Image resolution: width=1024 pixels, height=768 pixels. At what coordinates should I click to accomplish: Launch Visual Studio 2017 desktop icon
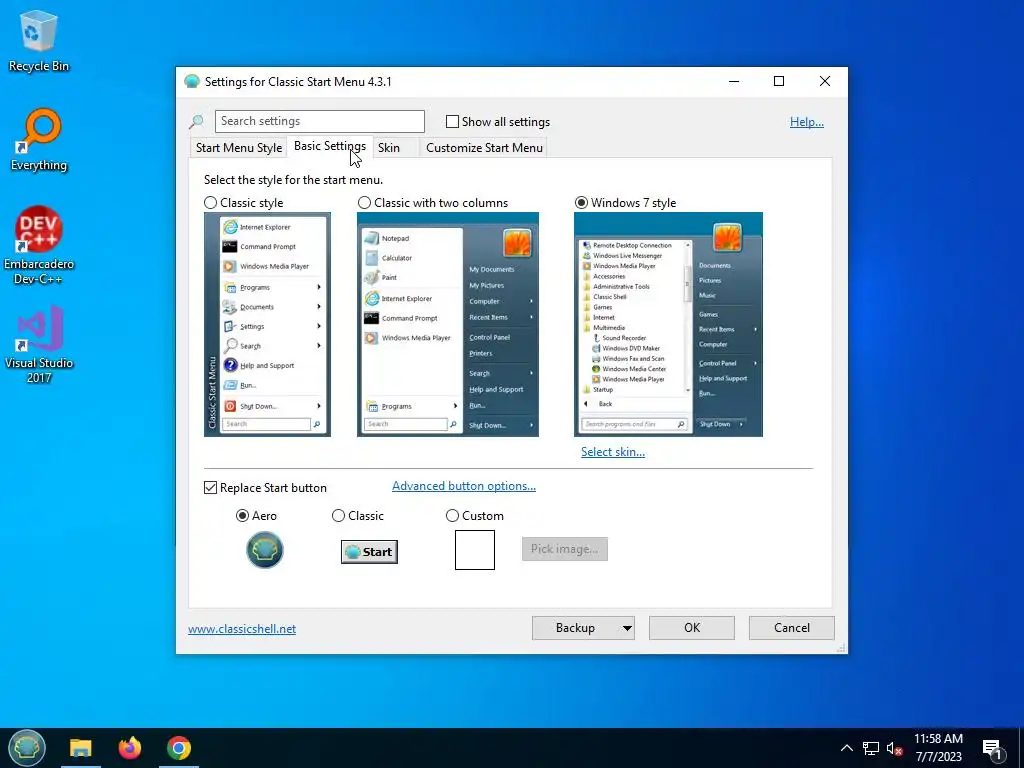(x=39, y=344)
